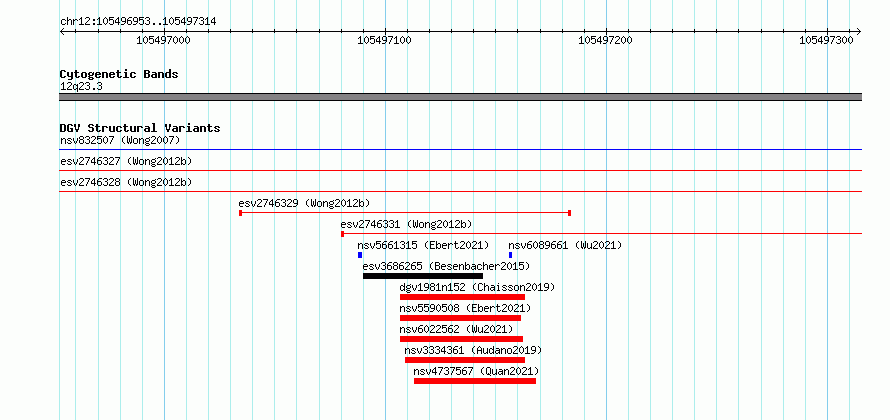Click the 105497300 ruler position label

(x=826, y=40)
